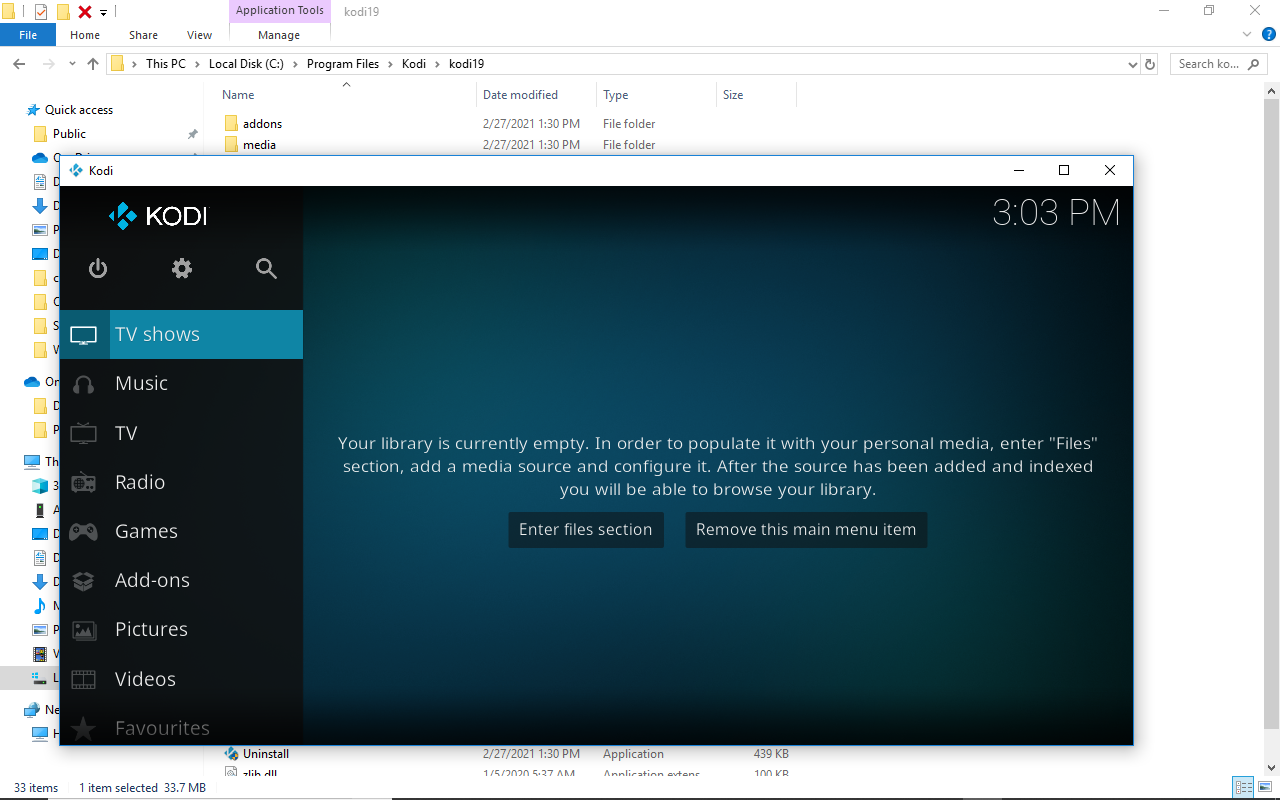Click Remove this main menu item
Screen dimensions: 1280x800
pos(806,530)
